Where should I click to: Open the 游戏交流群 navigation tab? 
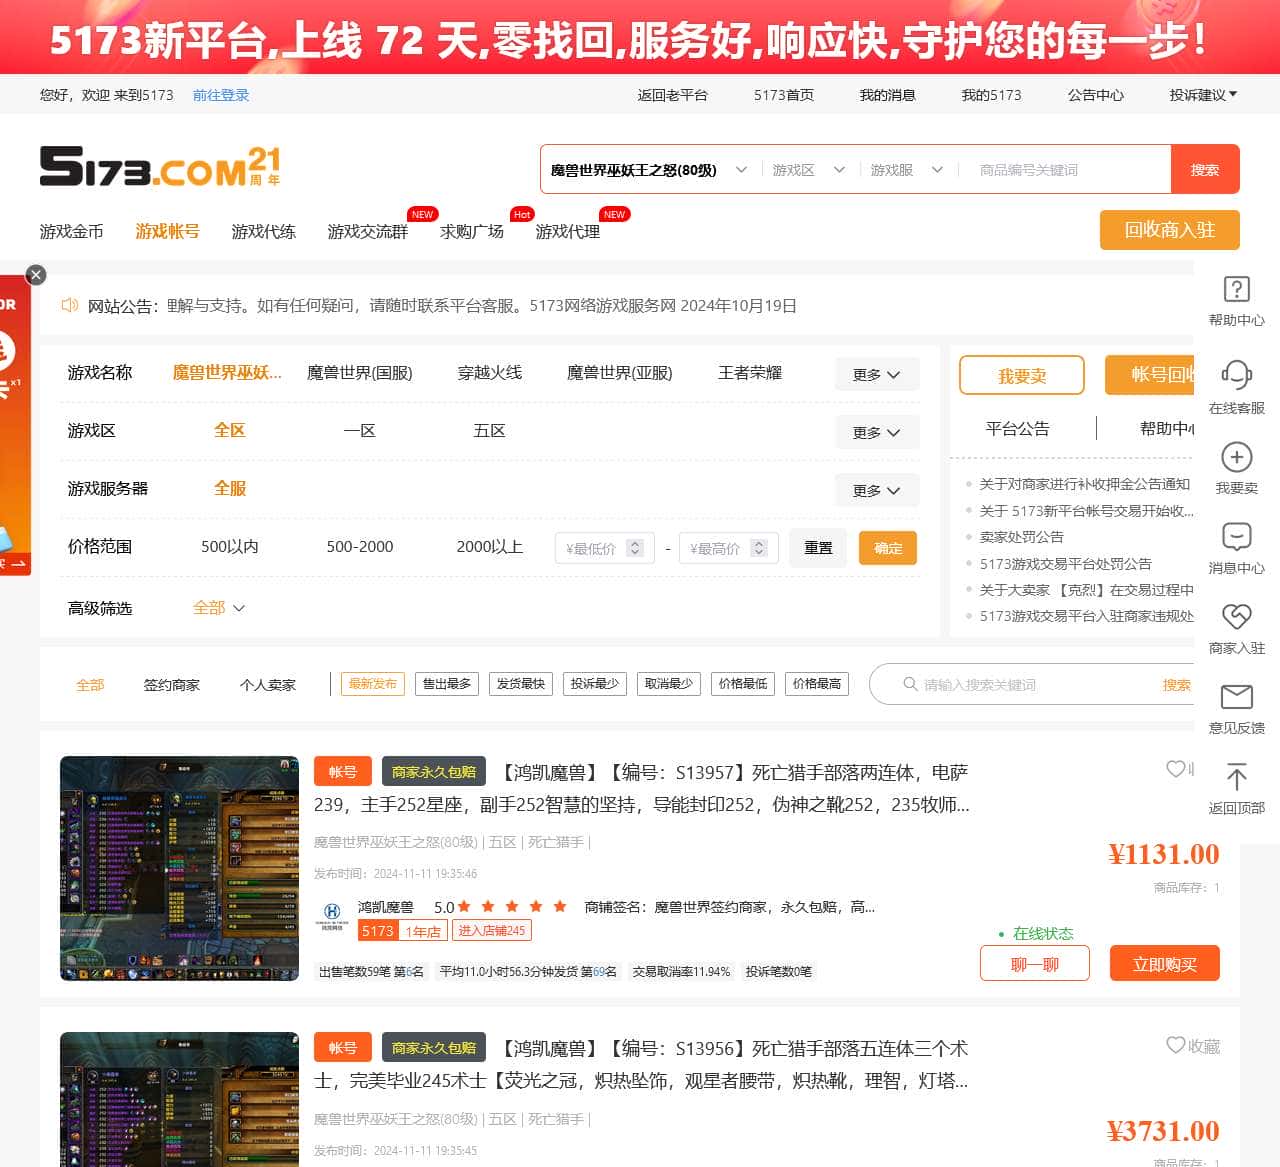[x=367, y=232]
